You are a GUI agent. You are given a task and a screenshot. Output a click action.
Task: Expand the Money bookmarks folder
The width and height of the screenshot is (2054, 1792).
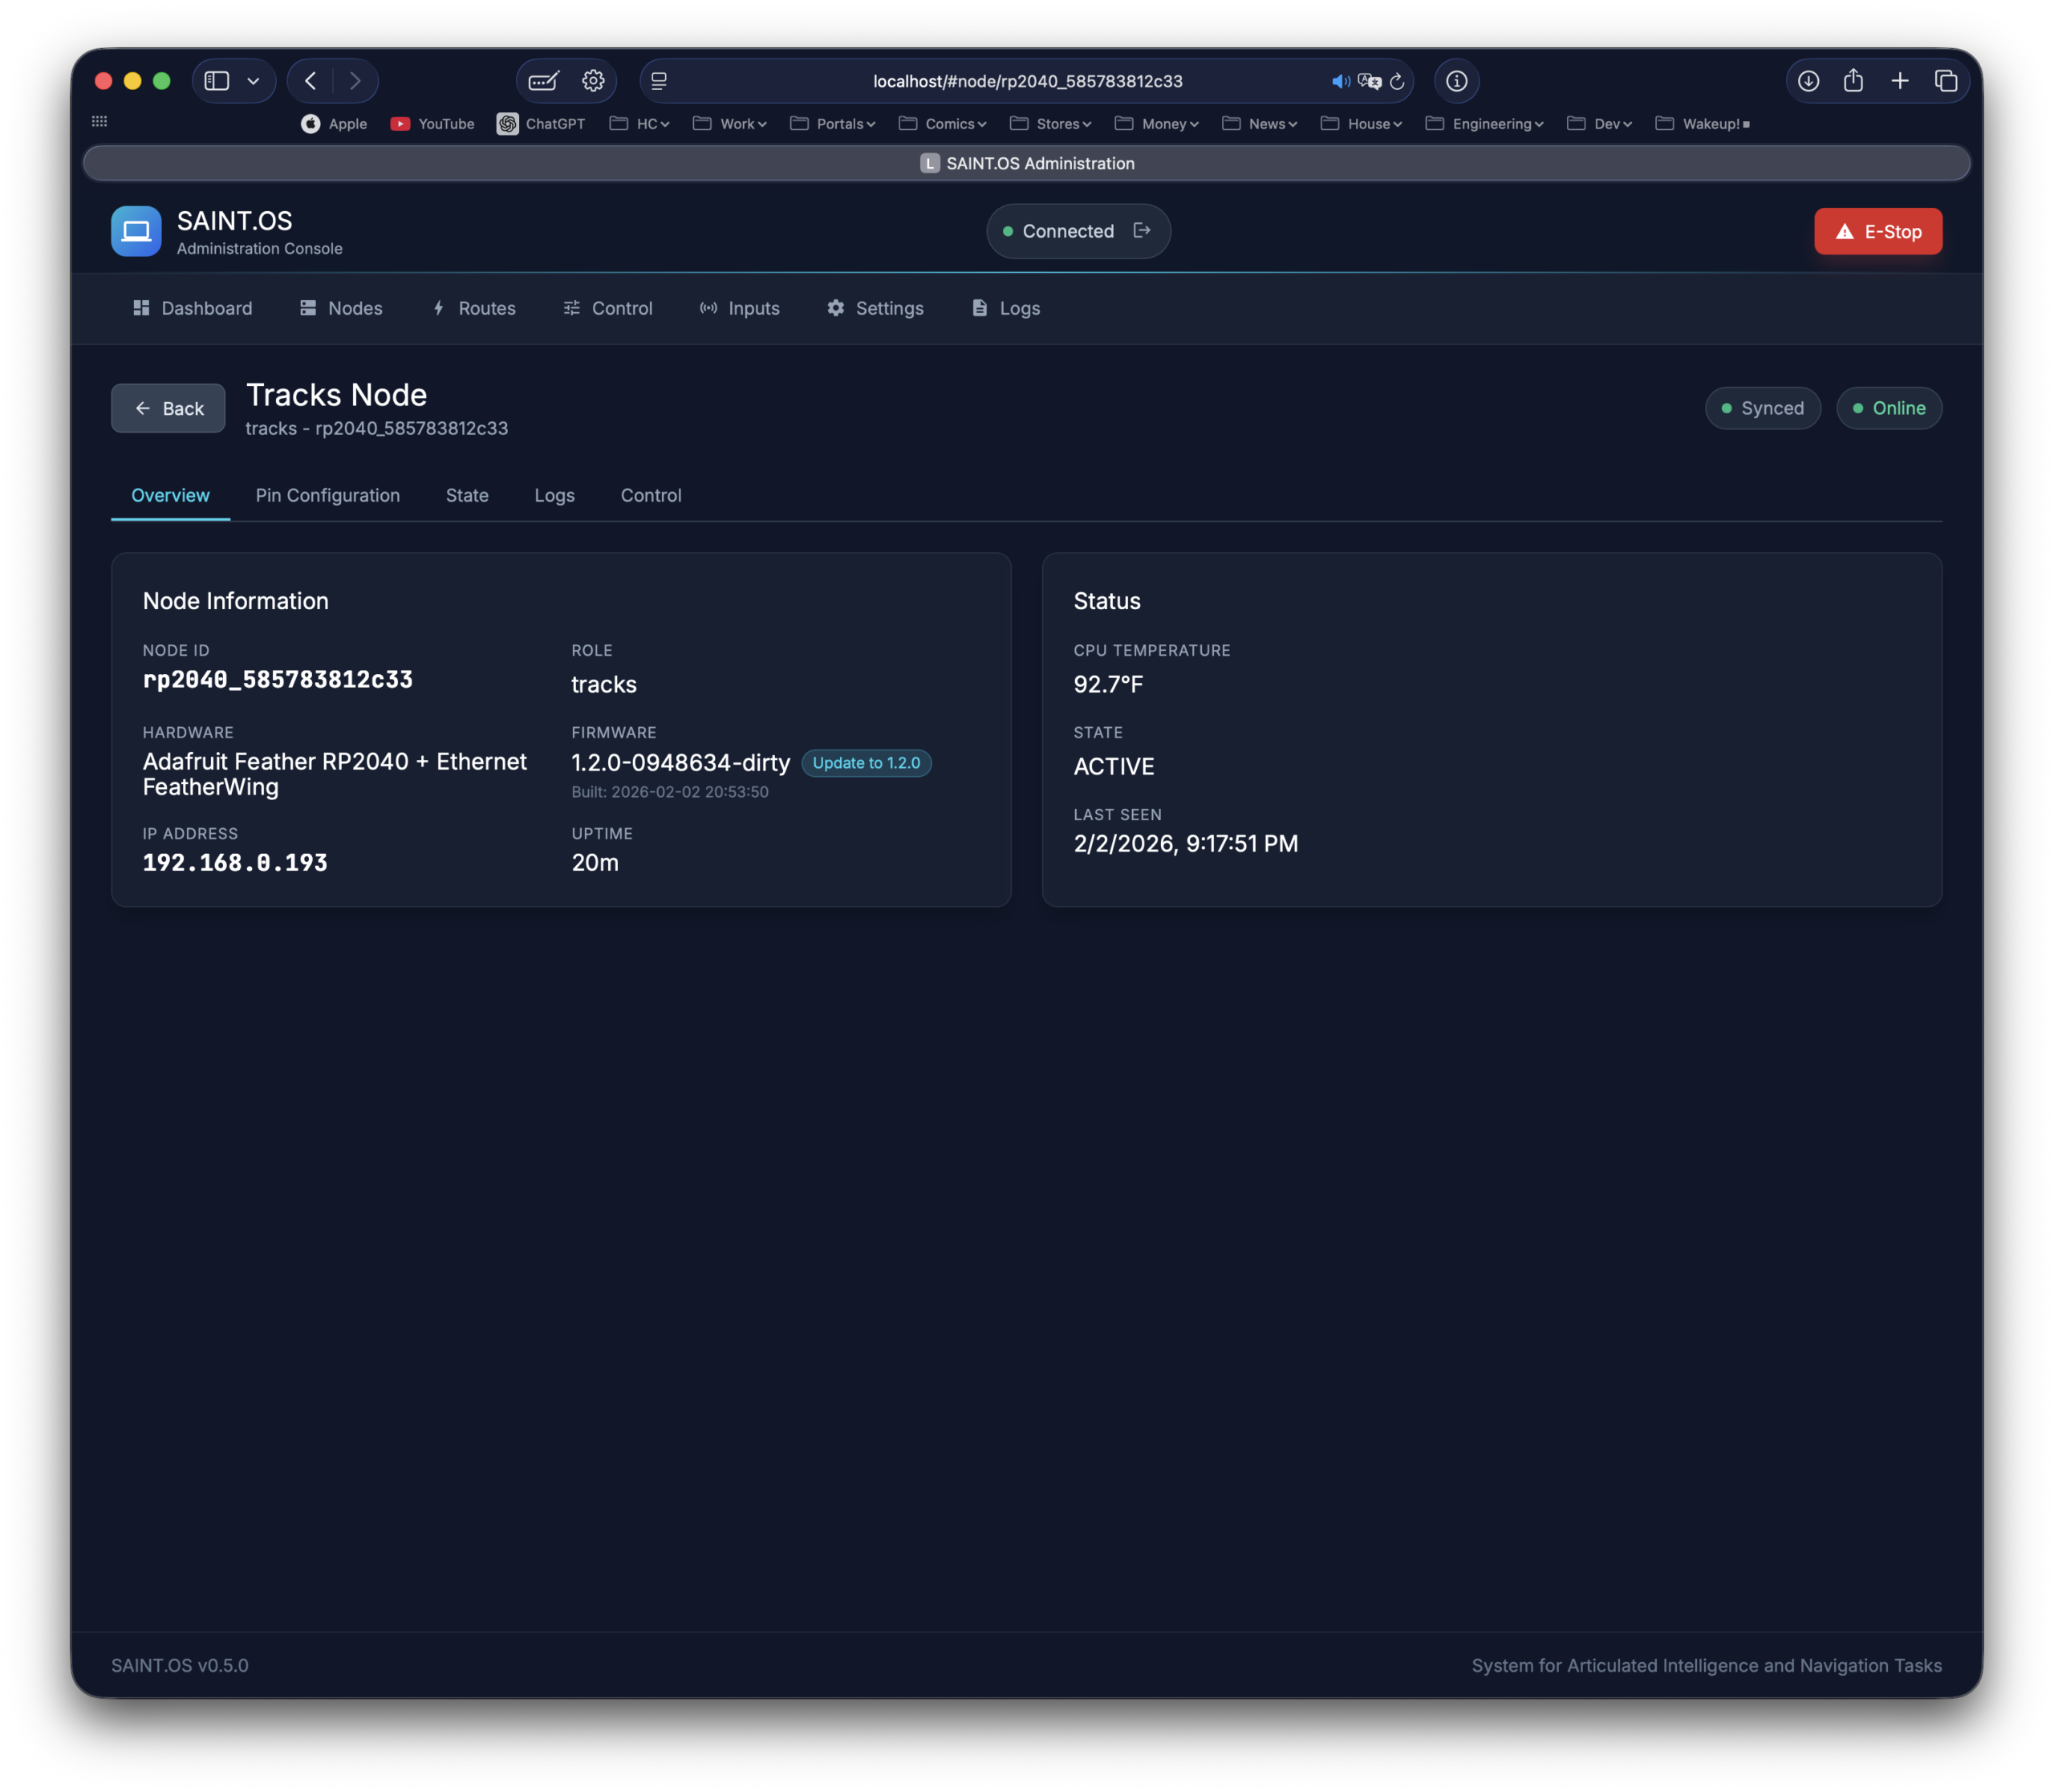pyautogui.click(x=1157, y=124)
